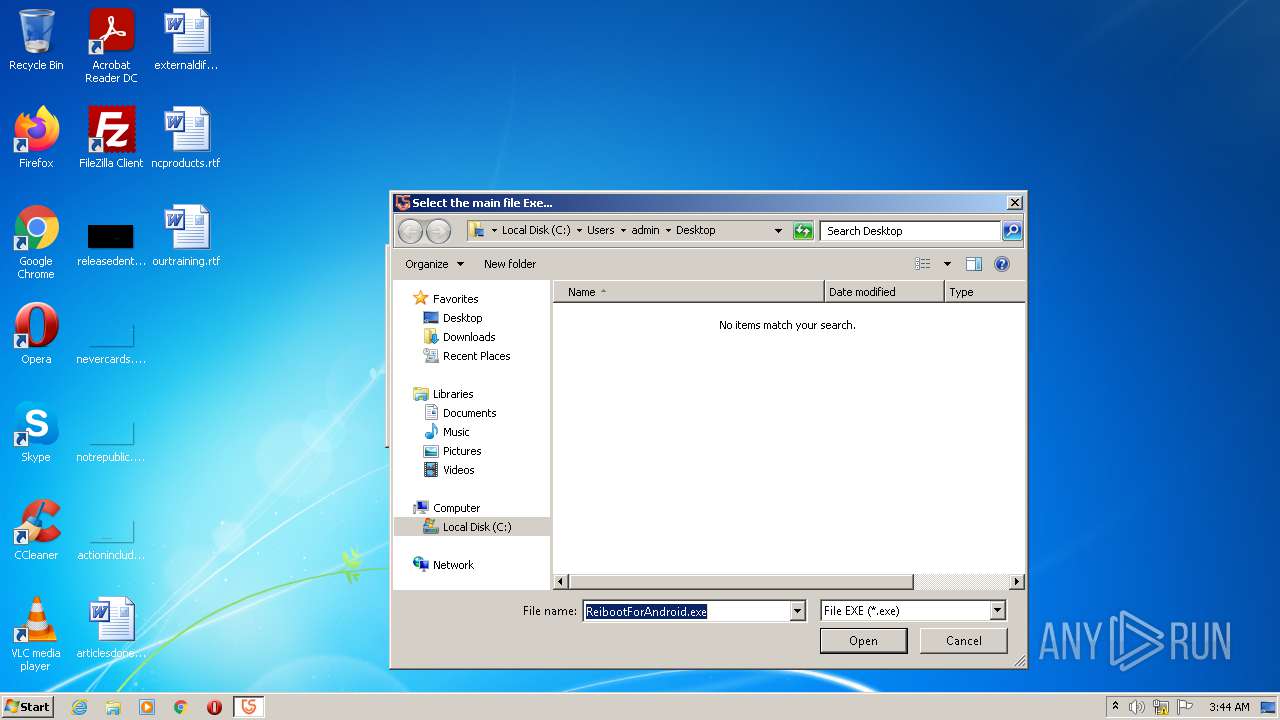The image size is (1280, 720).
Task: Open the Organize menu
Action: [434, 264]
